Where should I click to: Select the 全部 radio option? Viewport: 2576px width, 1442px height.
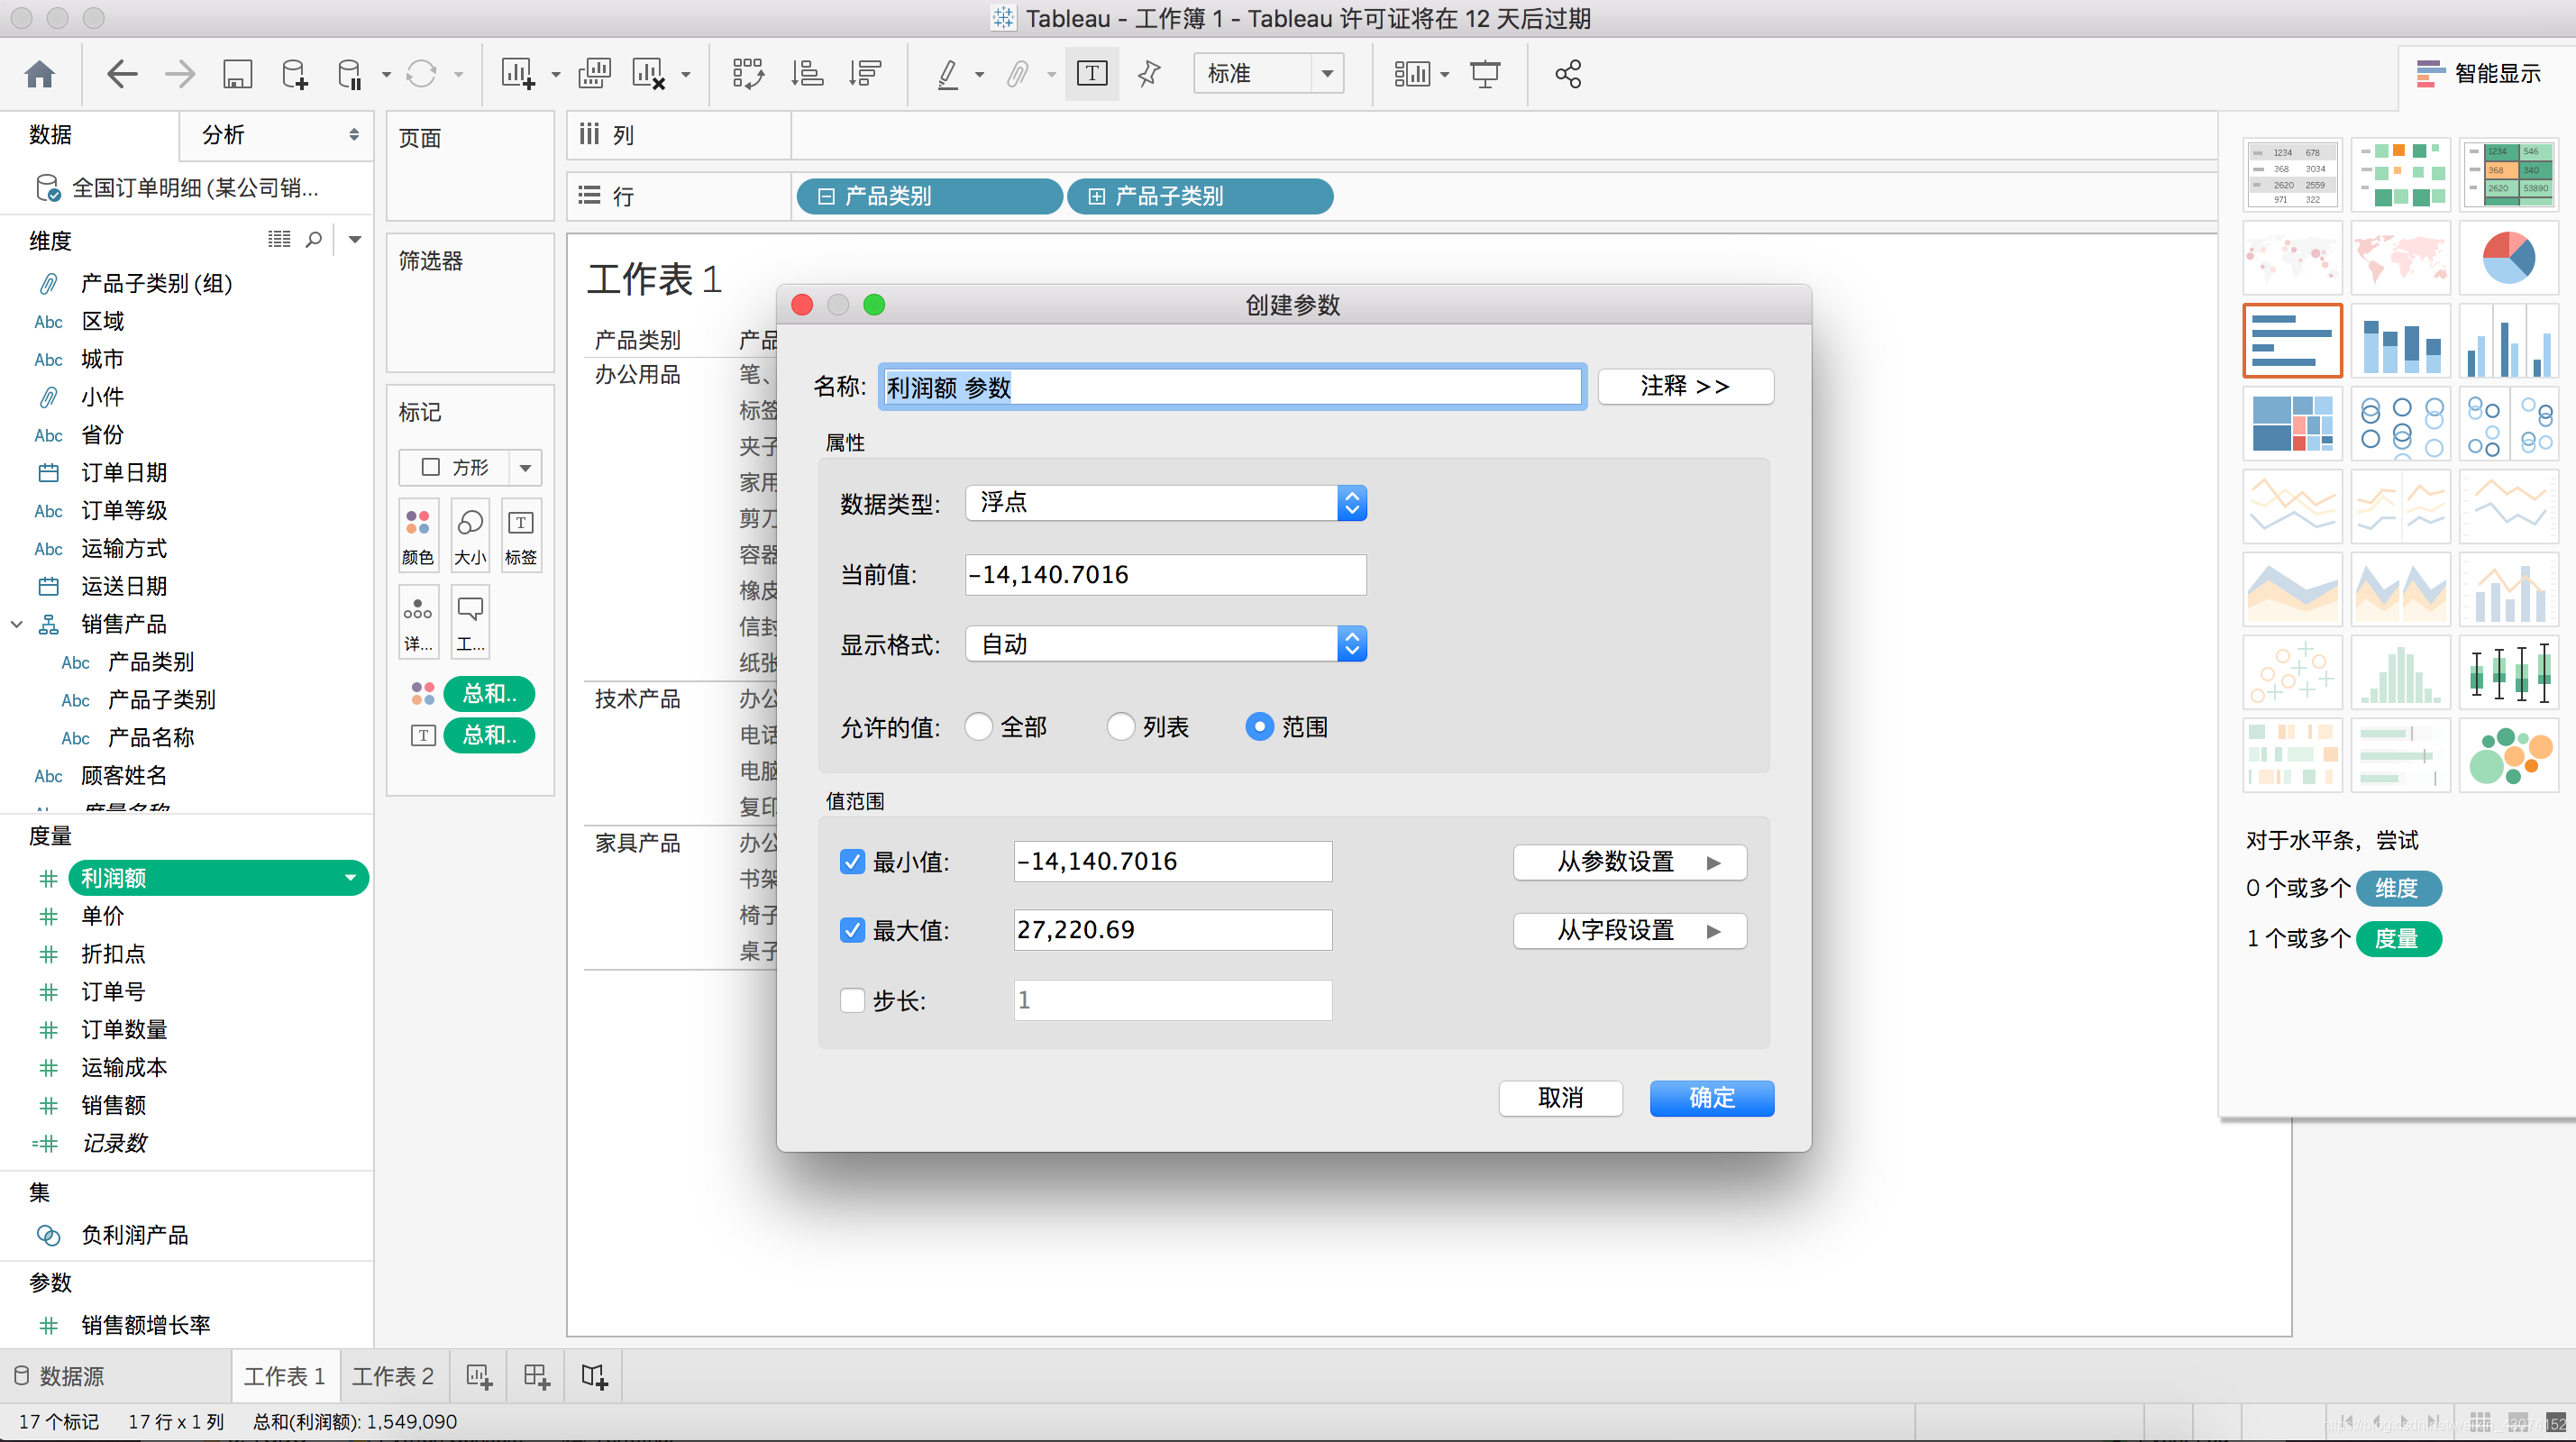pos(979,727)
